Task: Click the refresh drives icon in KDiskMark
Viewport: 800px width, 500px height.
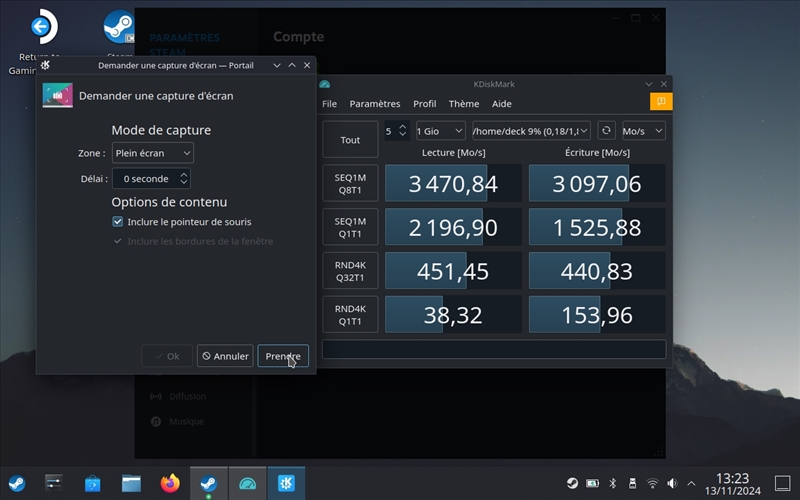Action: point(606,131)
